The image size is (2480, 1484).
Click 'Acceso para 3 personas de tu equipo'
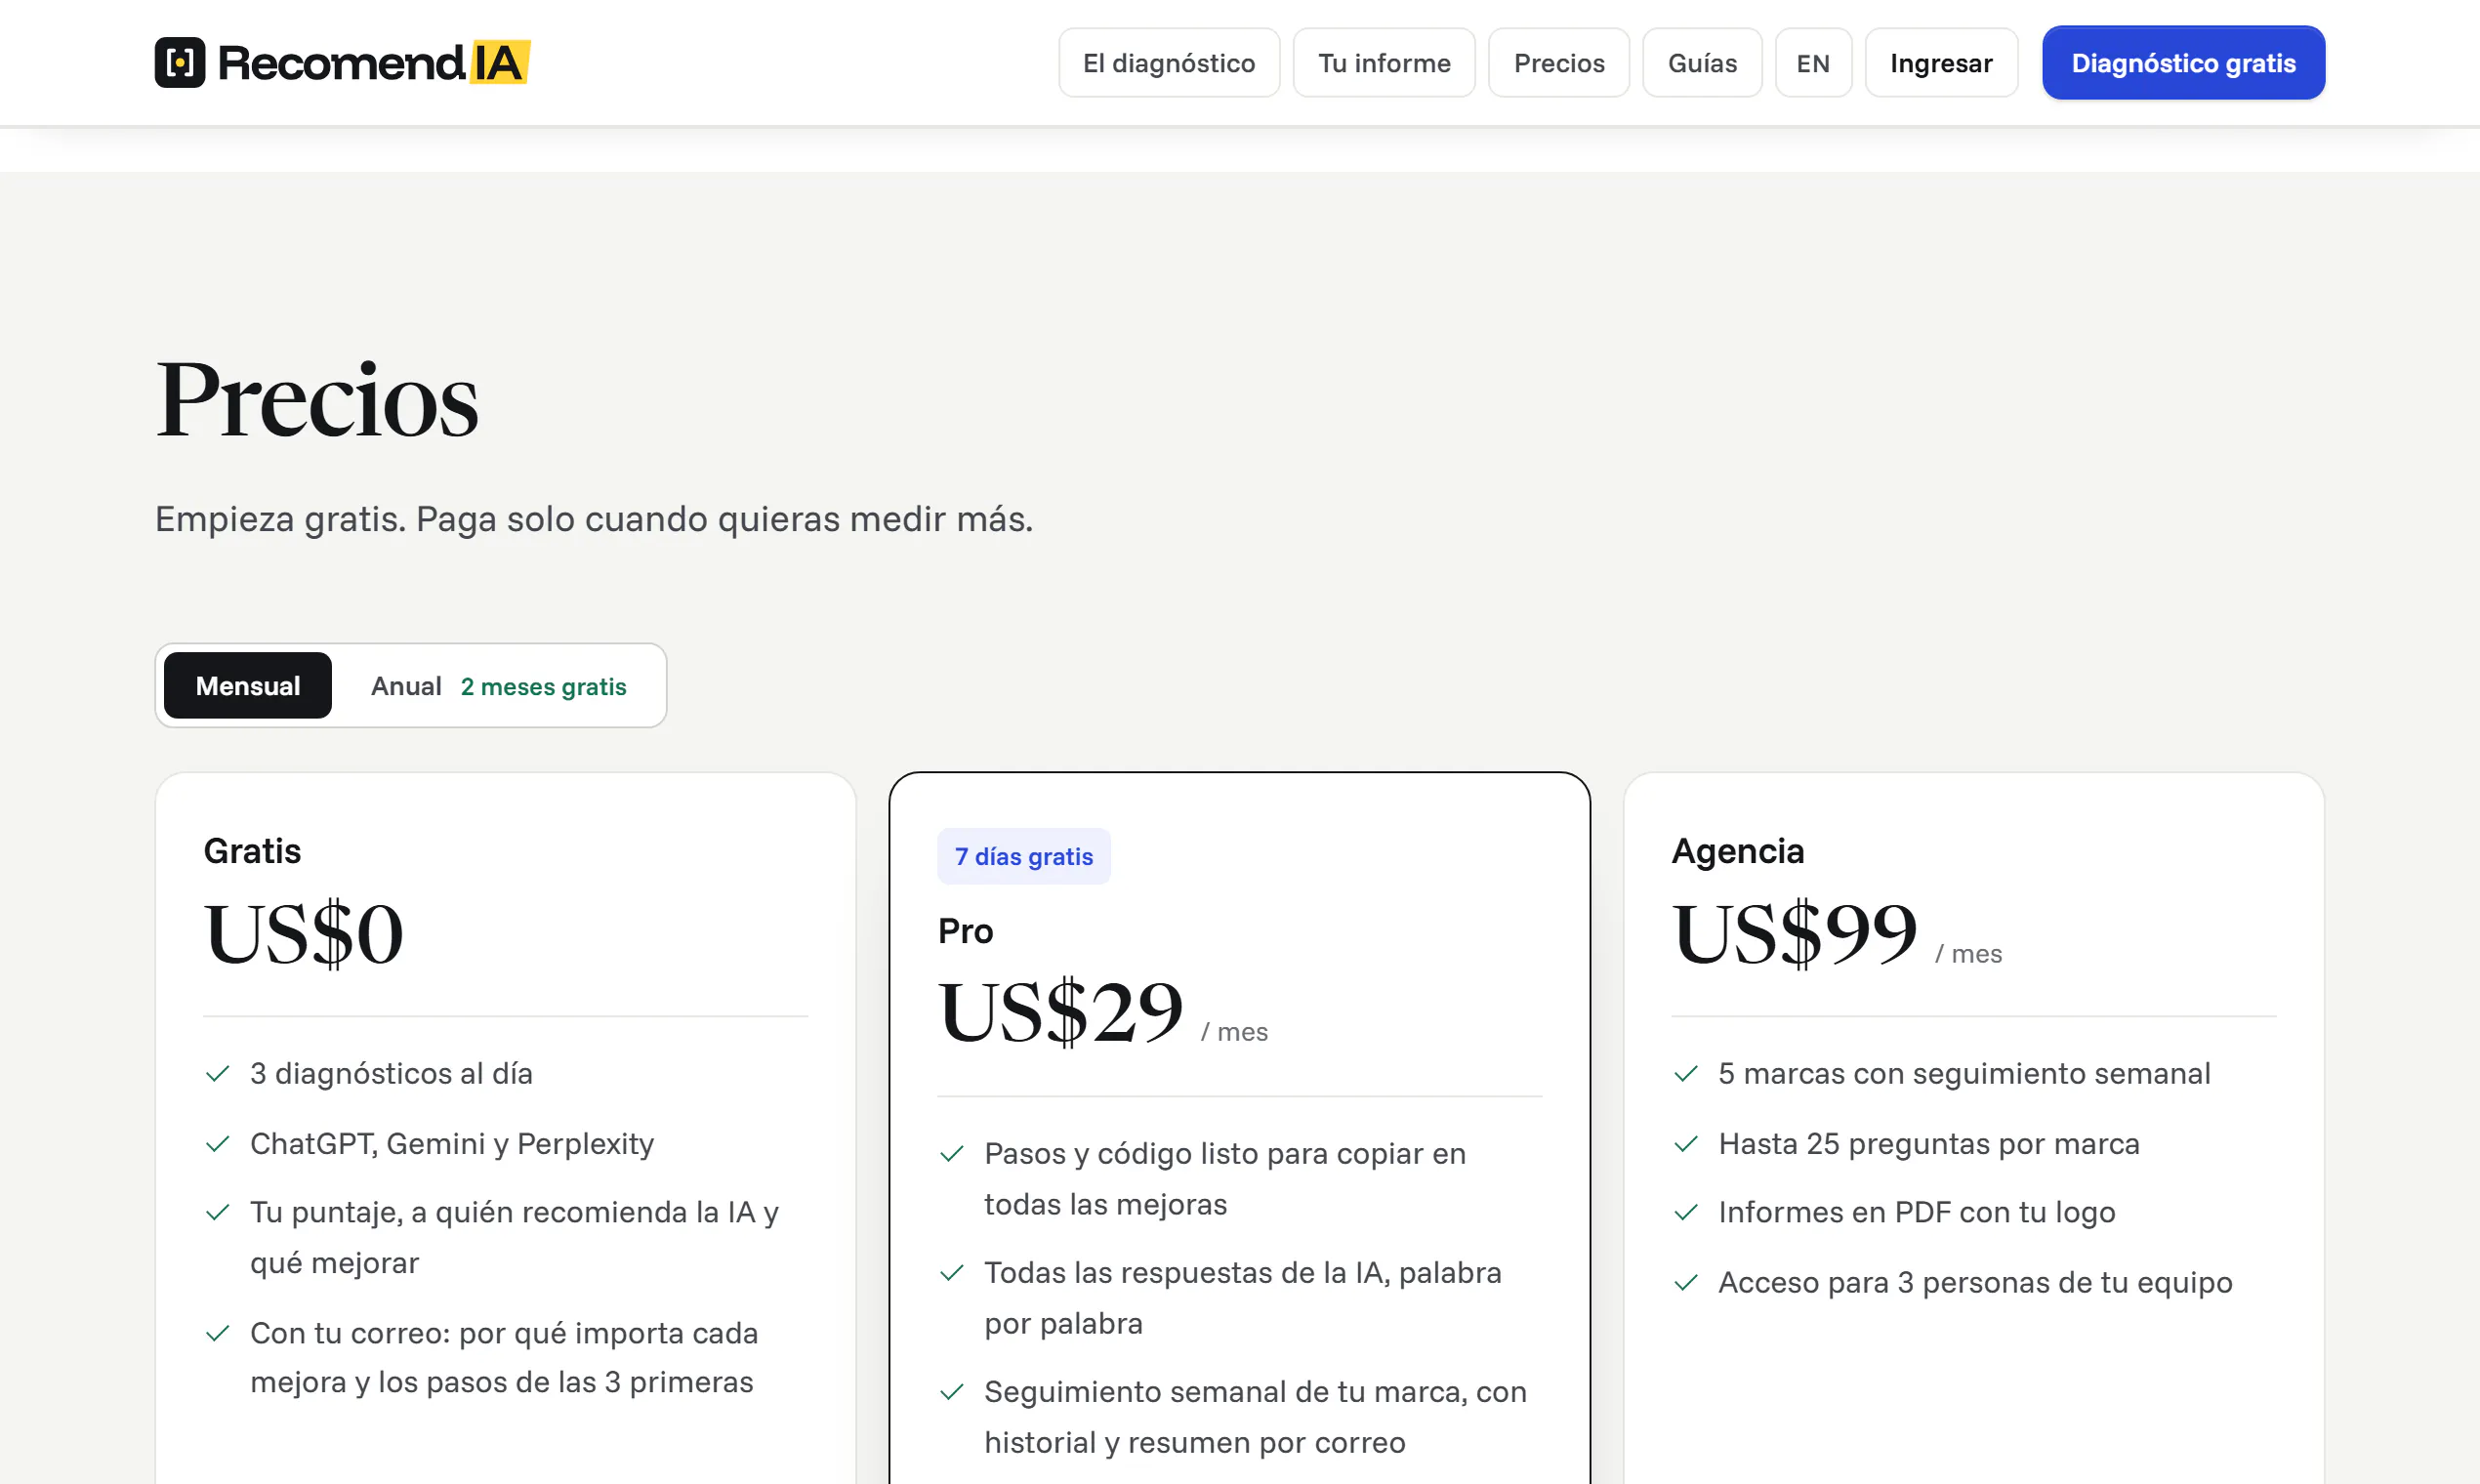[1975, 1283]
